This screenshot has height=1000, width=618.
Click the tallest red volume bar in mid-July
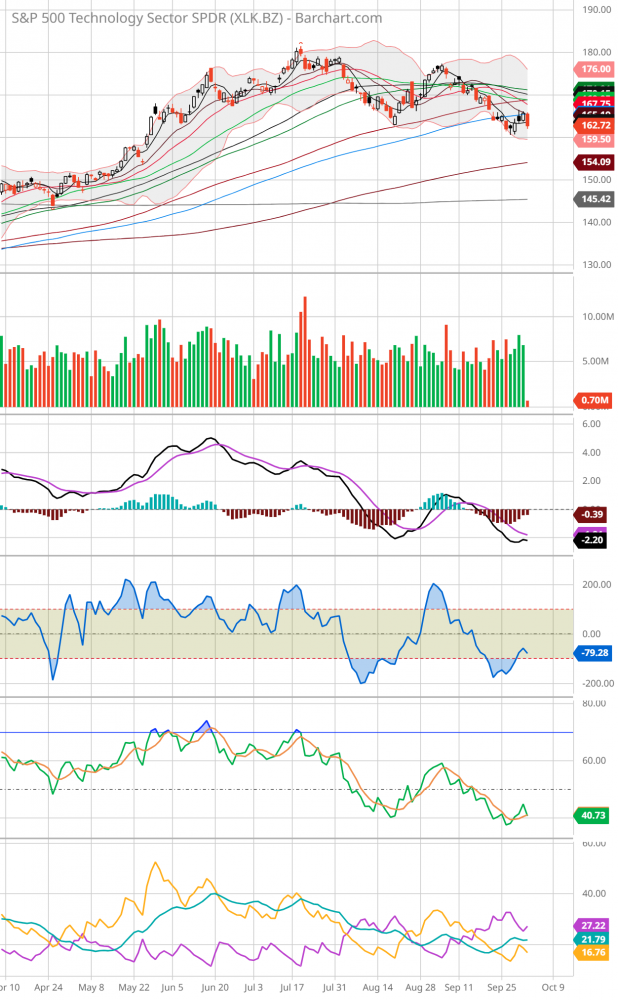click(303, 350)
